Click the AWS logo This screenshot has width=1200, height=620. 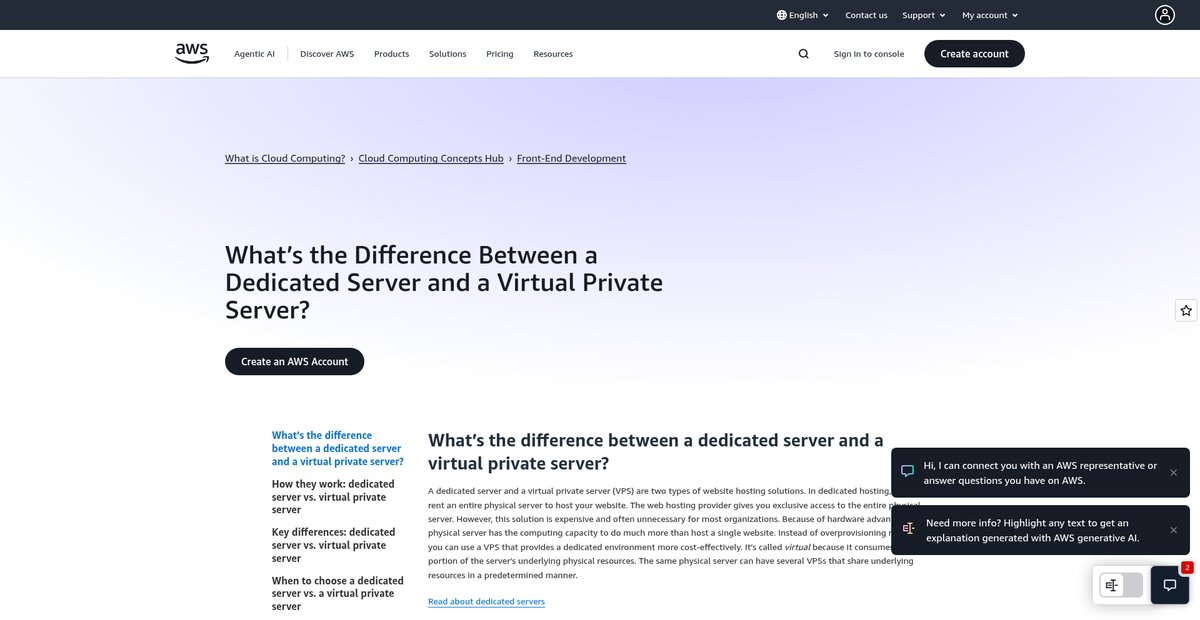click(x=192, y=53)
